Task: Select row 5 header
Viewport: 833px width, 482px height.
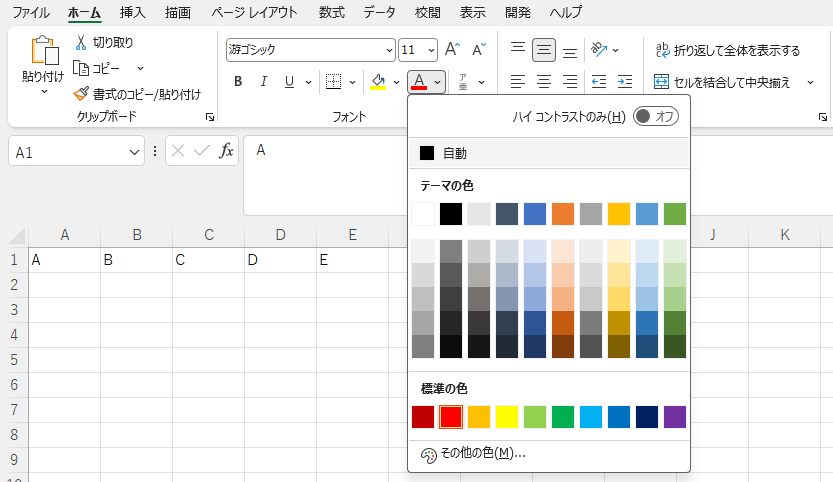Action: 14,360
